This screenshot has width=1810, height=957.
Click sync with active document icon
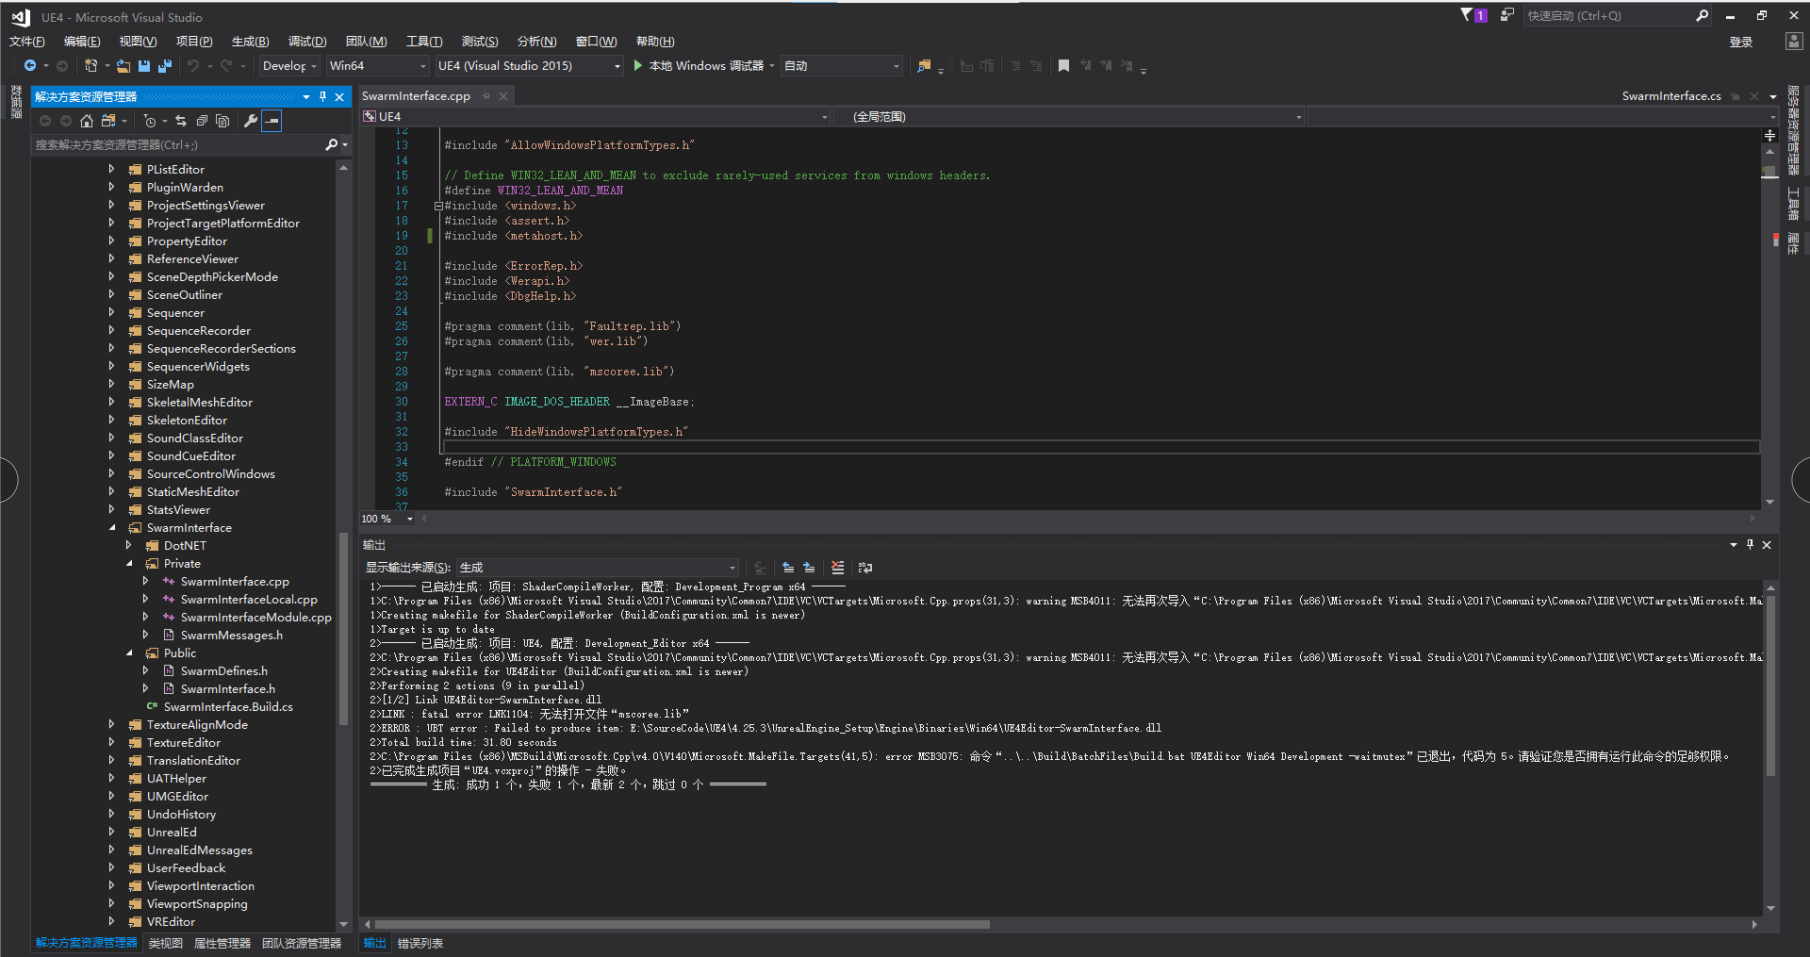click(181, 121)
